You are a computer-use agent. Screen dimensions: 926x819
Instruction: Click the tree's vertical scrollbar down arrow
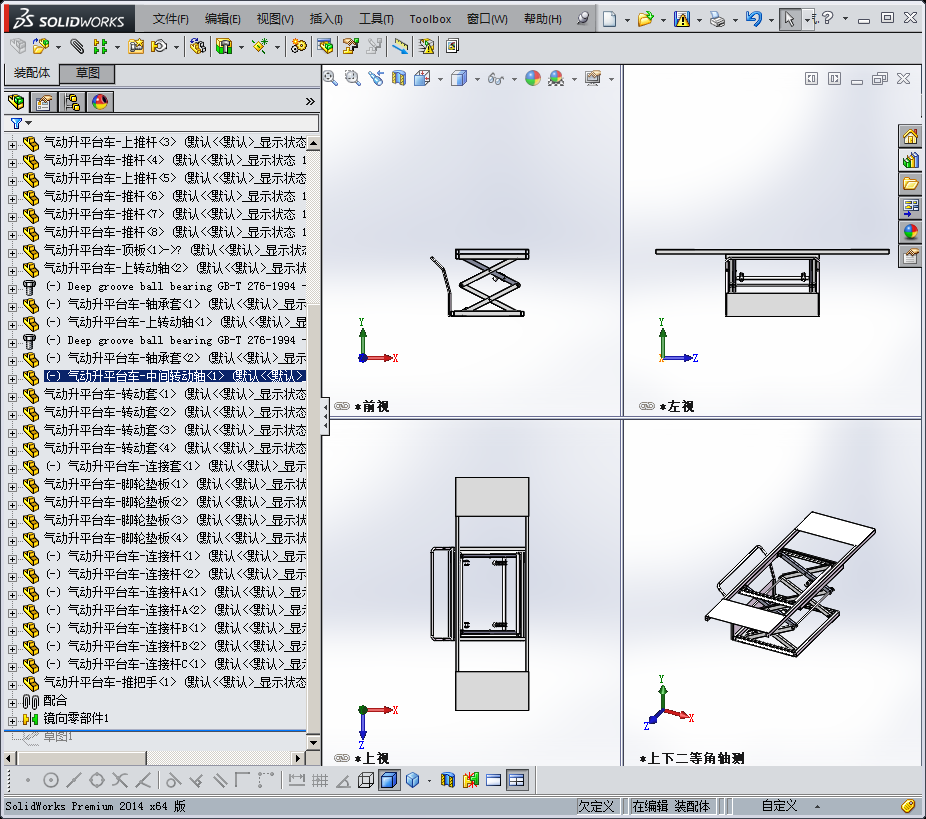(x=314, y=743)
